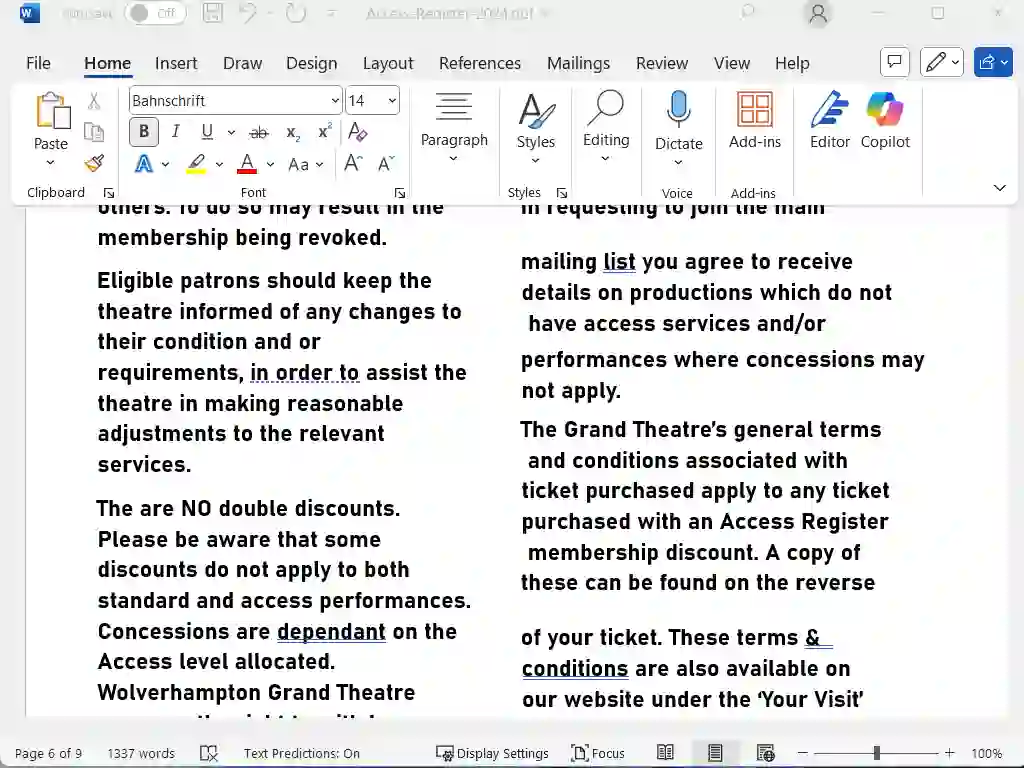1024x768 pixels.
Task: Expand the Styles gallery dropdown
Action: click(535, 160)
